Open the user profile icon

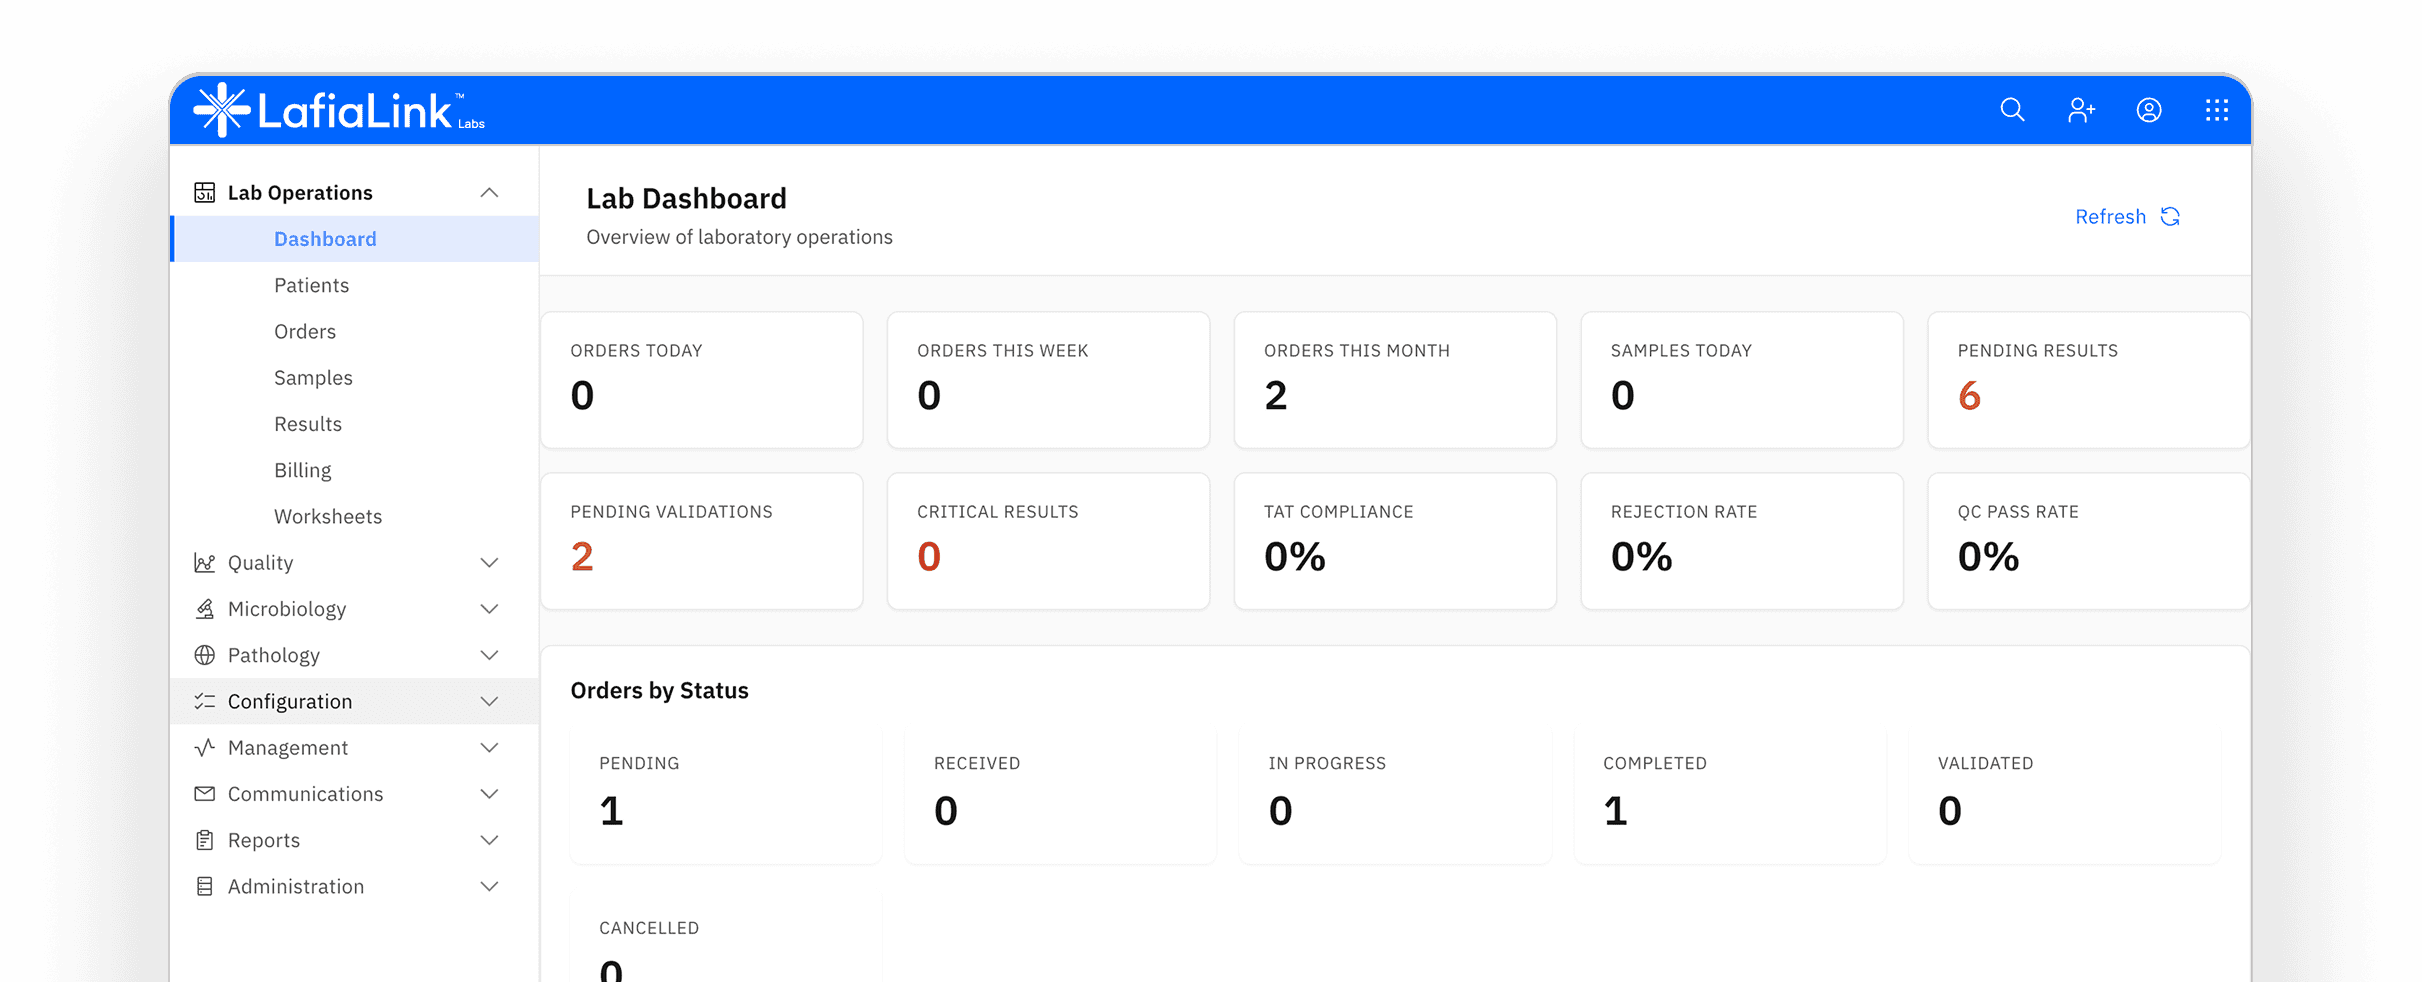pos(2149,110)
